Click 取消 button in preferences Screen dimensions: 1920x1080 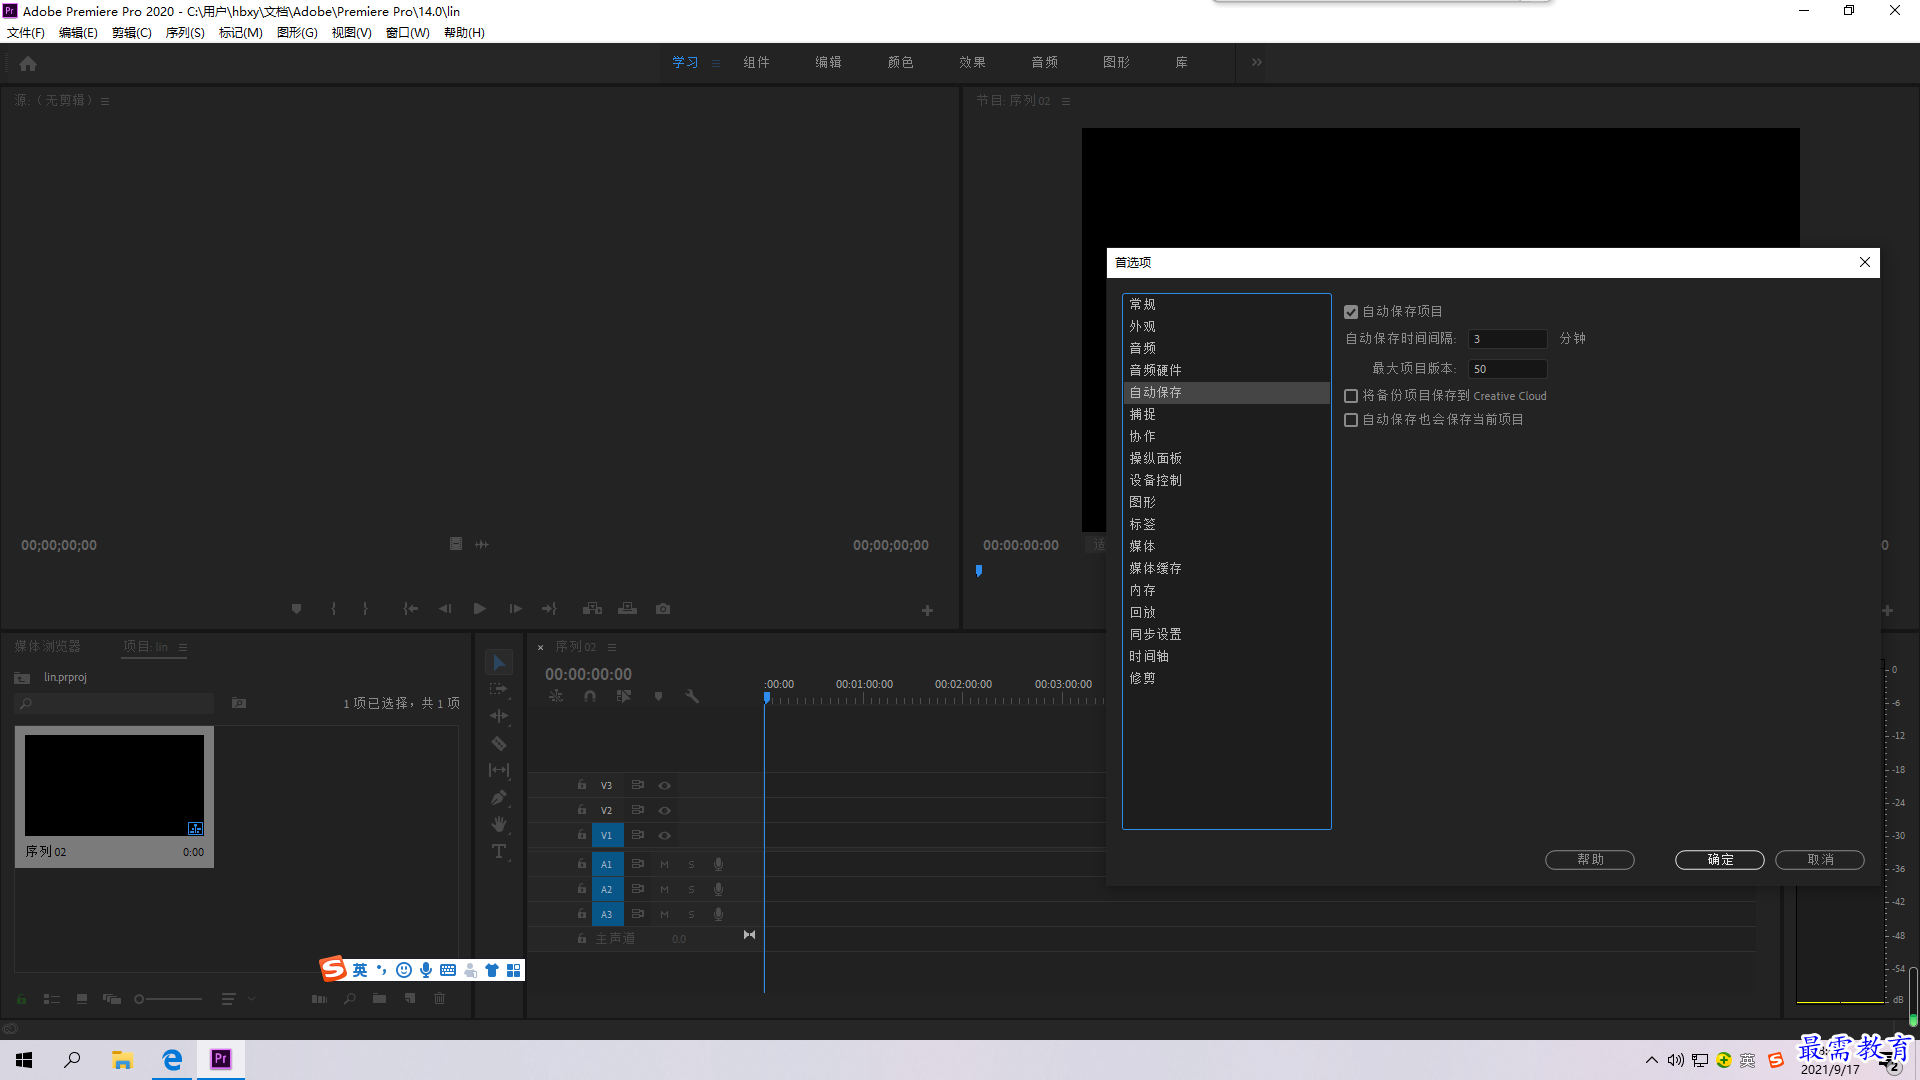(1820, 860)
